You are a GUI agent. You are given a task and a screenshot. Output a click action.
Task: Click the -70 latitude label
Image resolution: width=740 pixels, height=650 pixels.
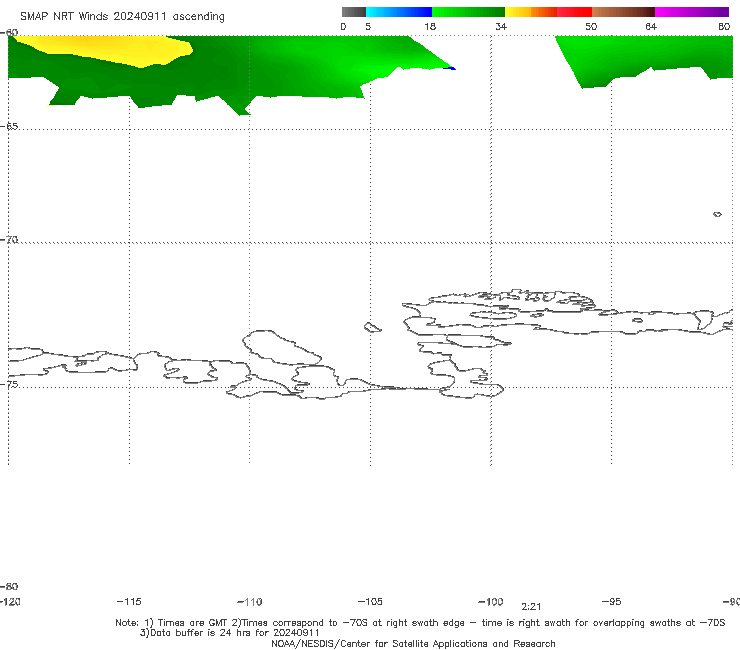(9, 240)
